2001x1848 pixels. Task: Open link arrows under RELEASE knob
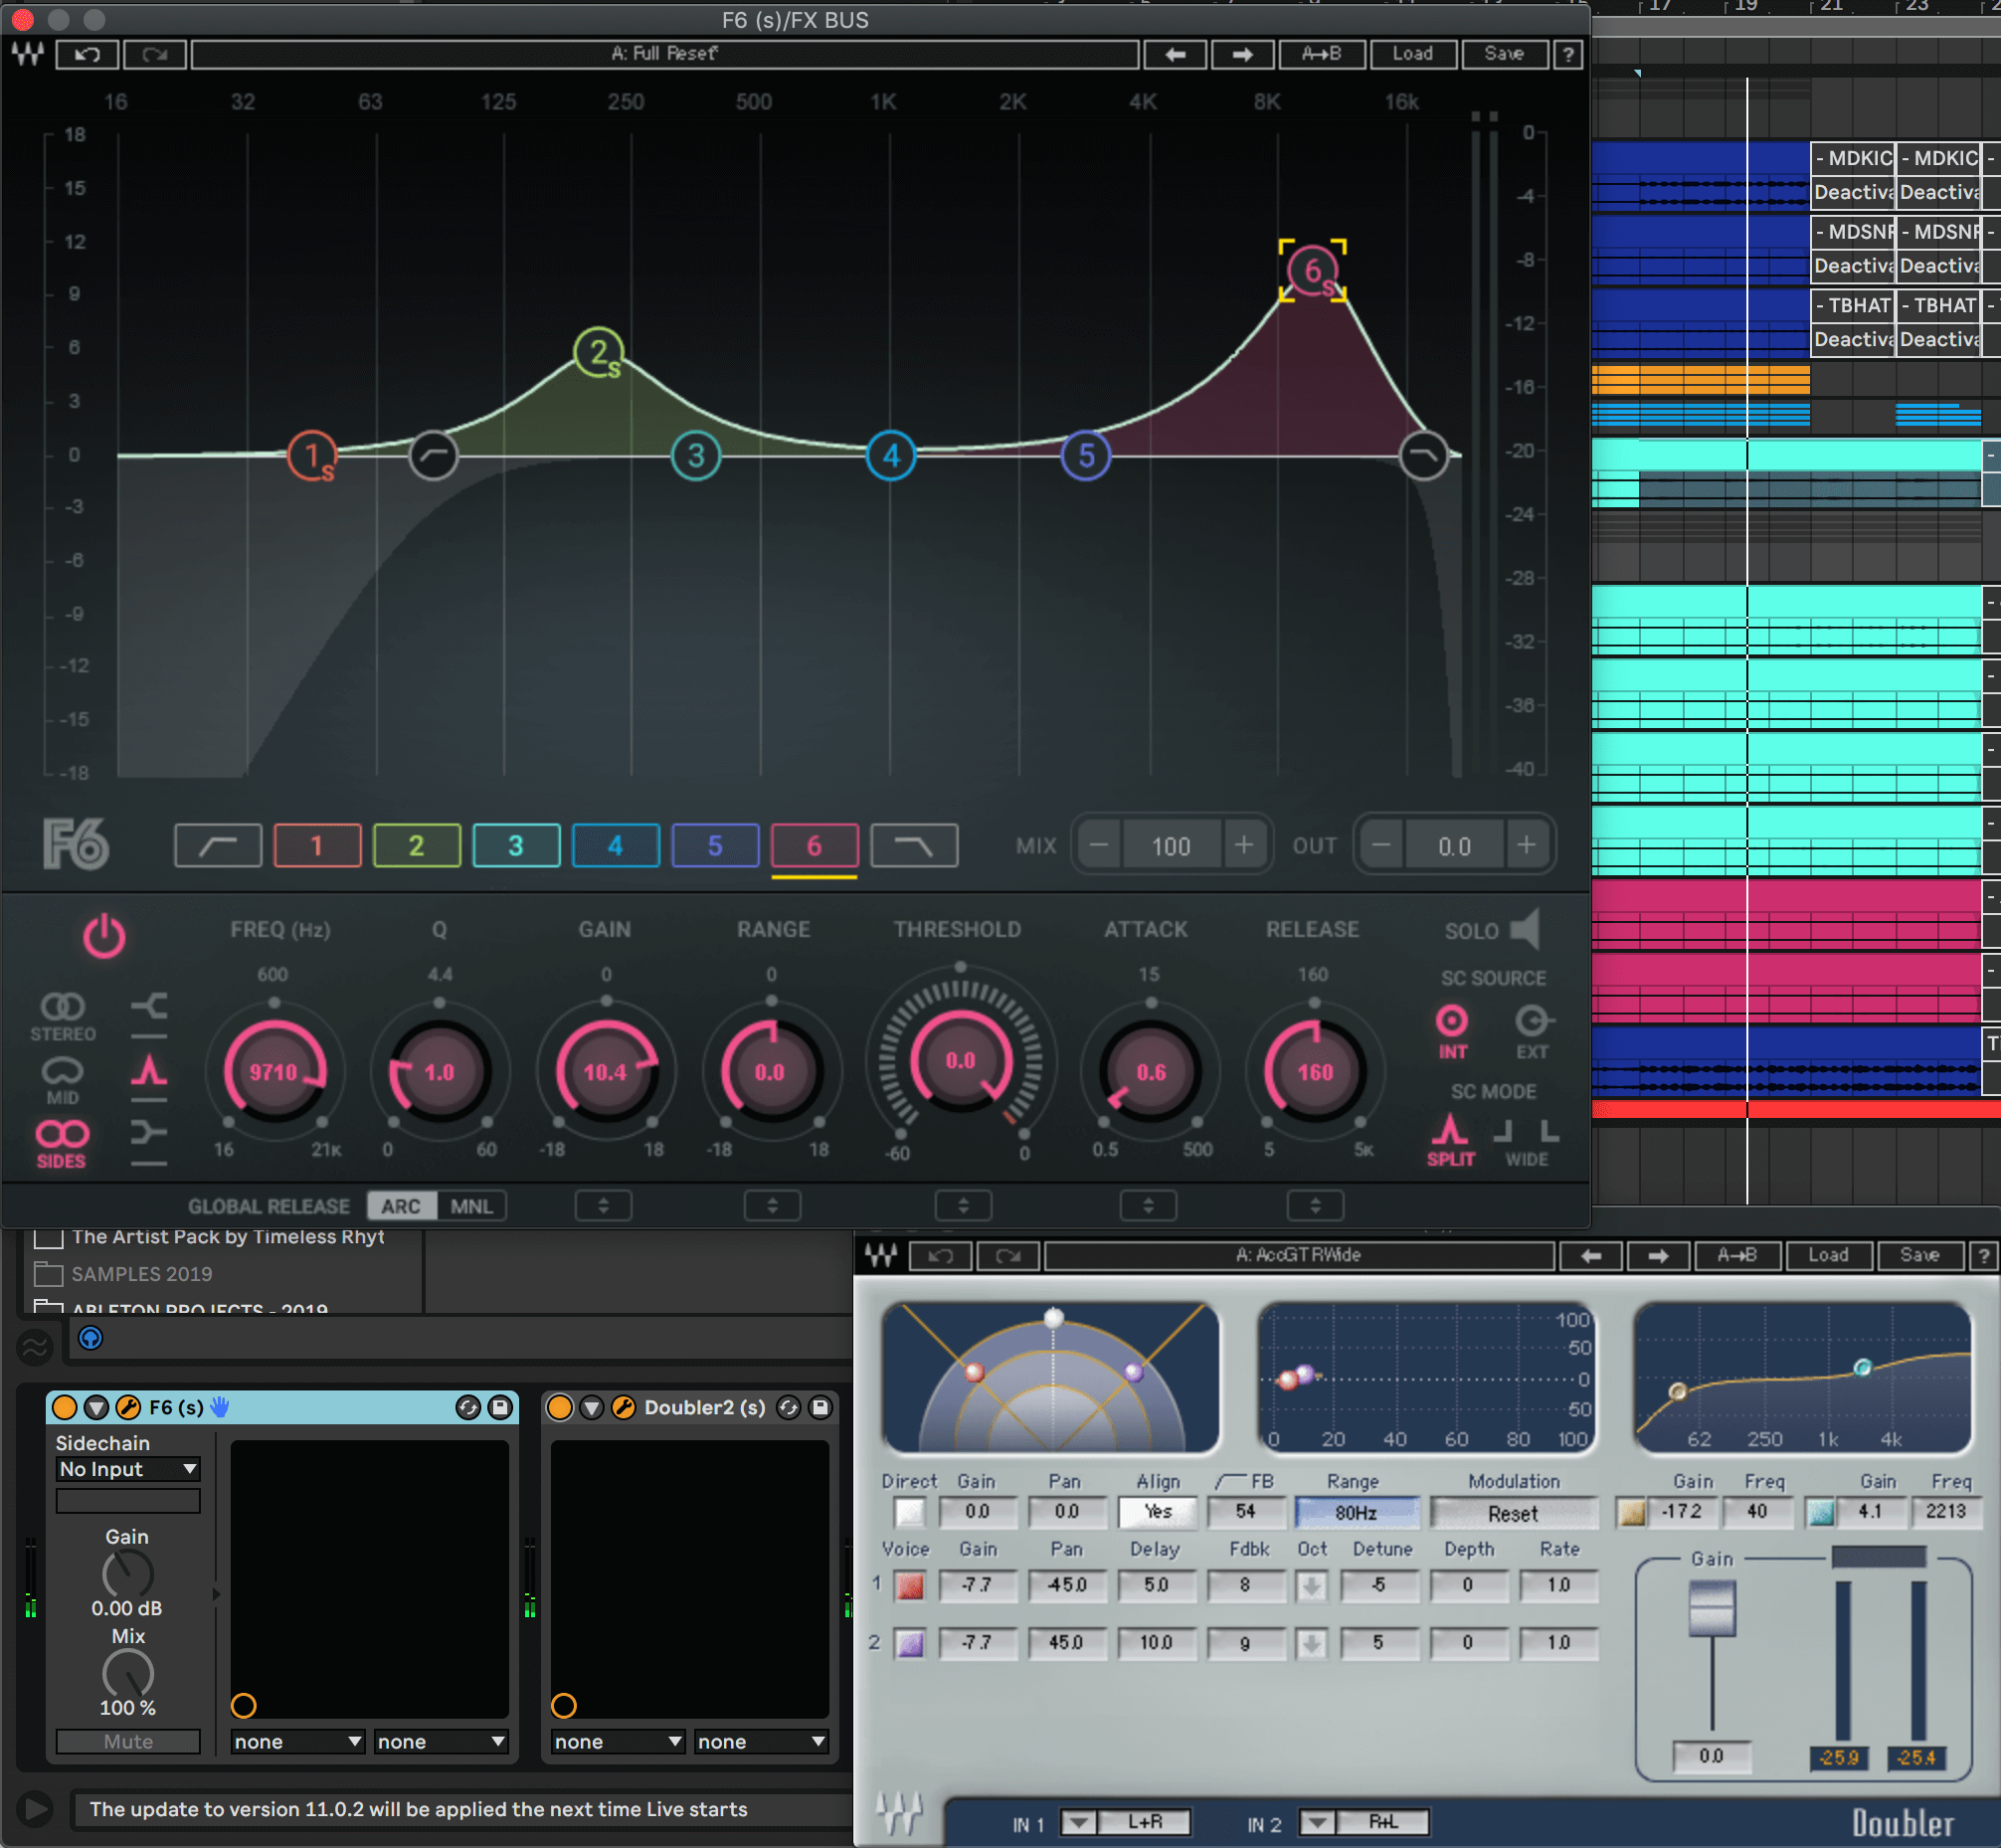tap(1315, 1206)
